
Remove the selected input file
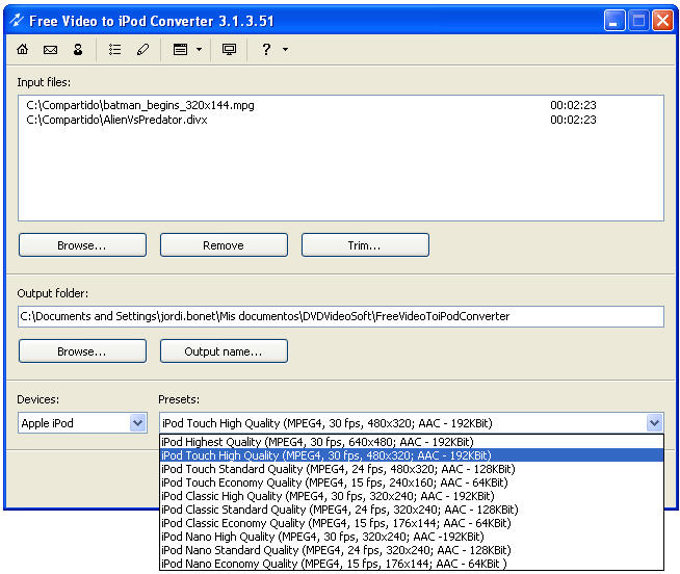[x=224, y=245]
